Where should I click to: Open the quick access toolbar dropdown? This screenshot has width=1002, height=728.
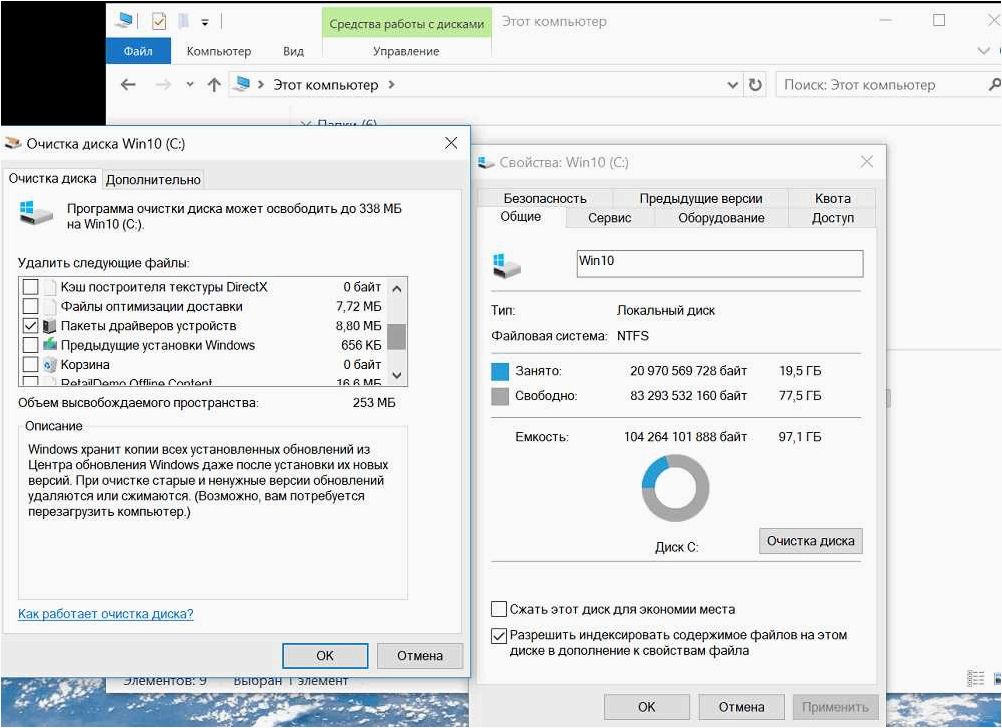[x=205, y=22]
